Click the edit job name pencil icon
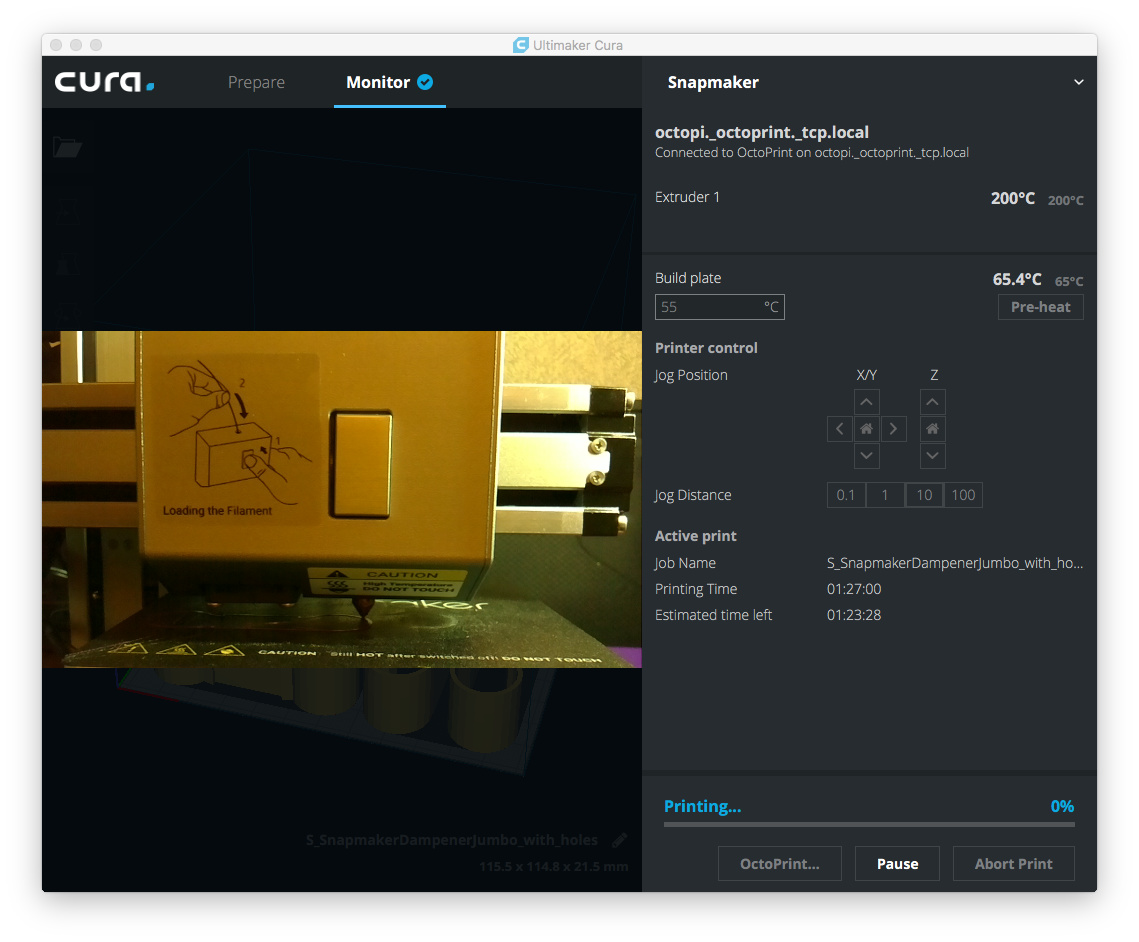This screenshot has height=942, width=1139. tap(619, 840)
